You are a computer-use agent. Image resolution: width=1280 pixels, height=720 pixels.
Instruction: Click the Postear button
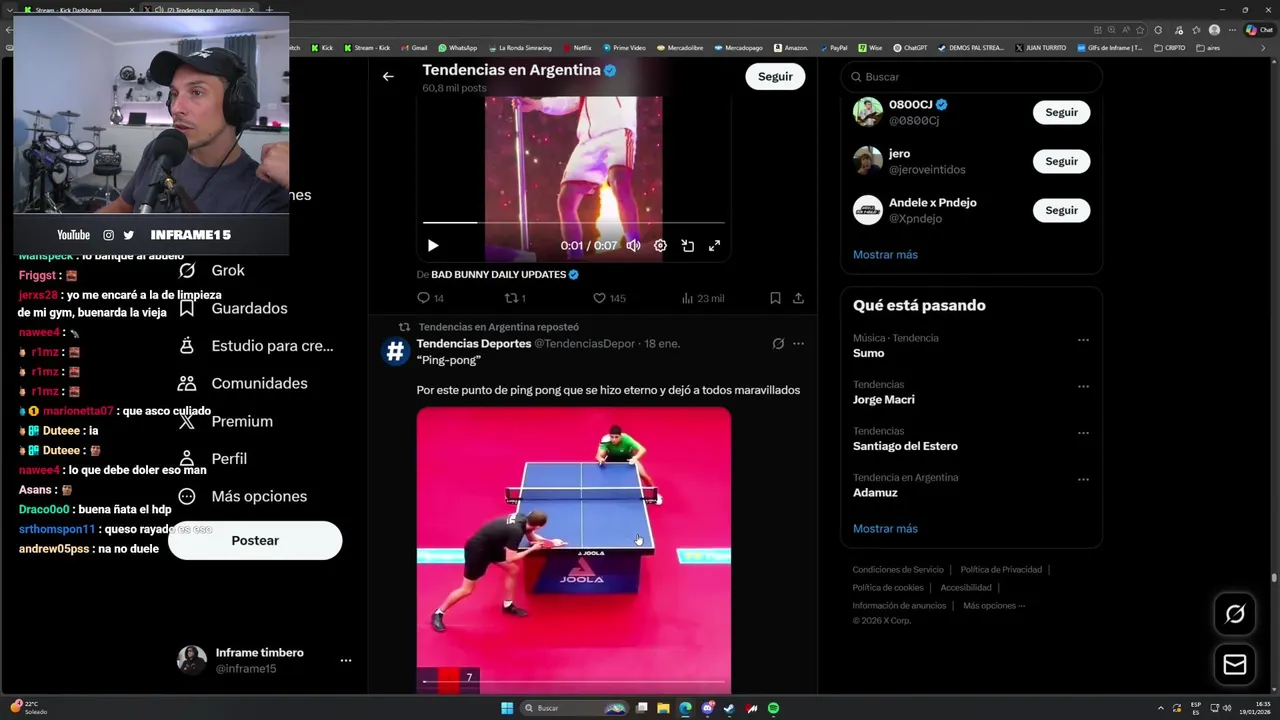click(255, 540)
